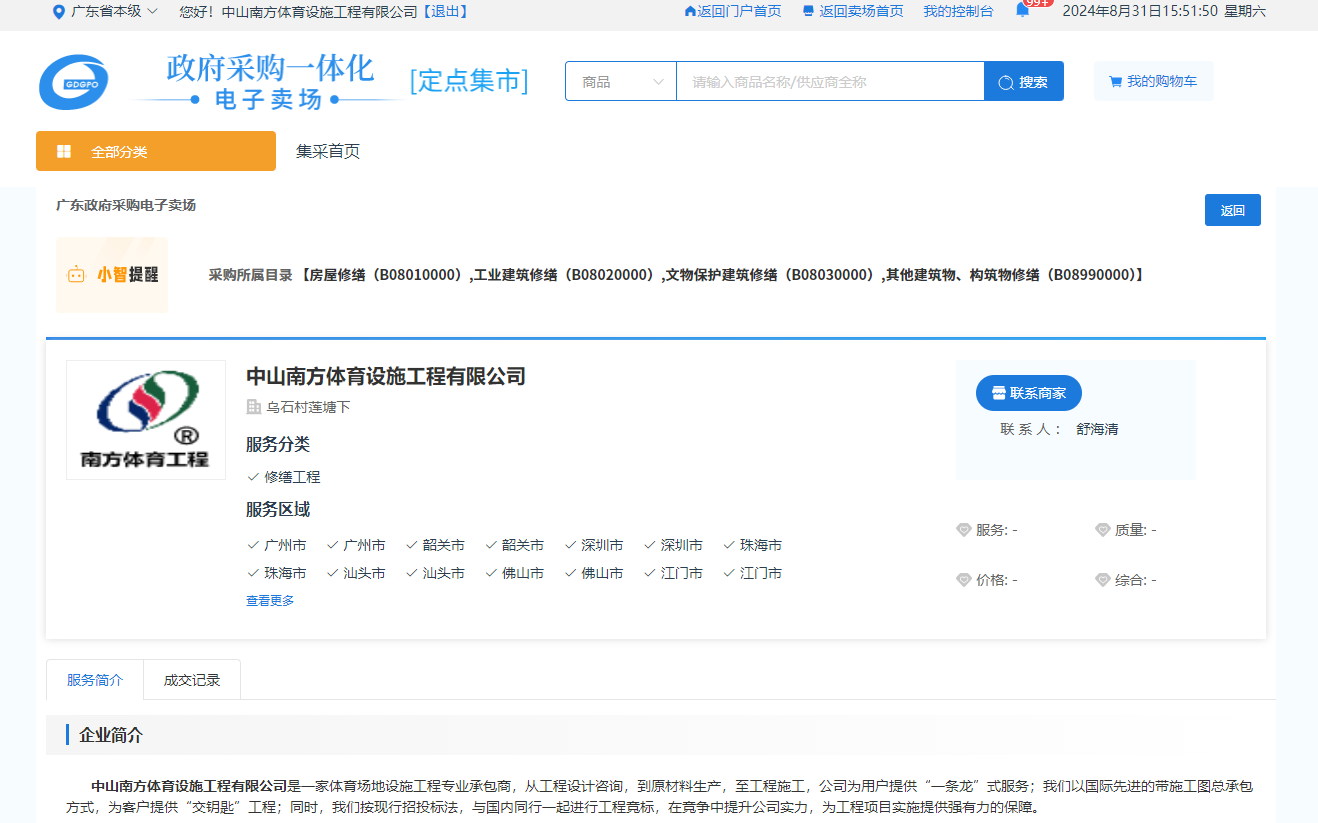
Task: Click the first 深圳市 checkmark item
Action: pos(594,545)
